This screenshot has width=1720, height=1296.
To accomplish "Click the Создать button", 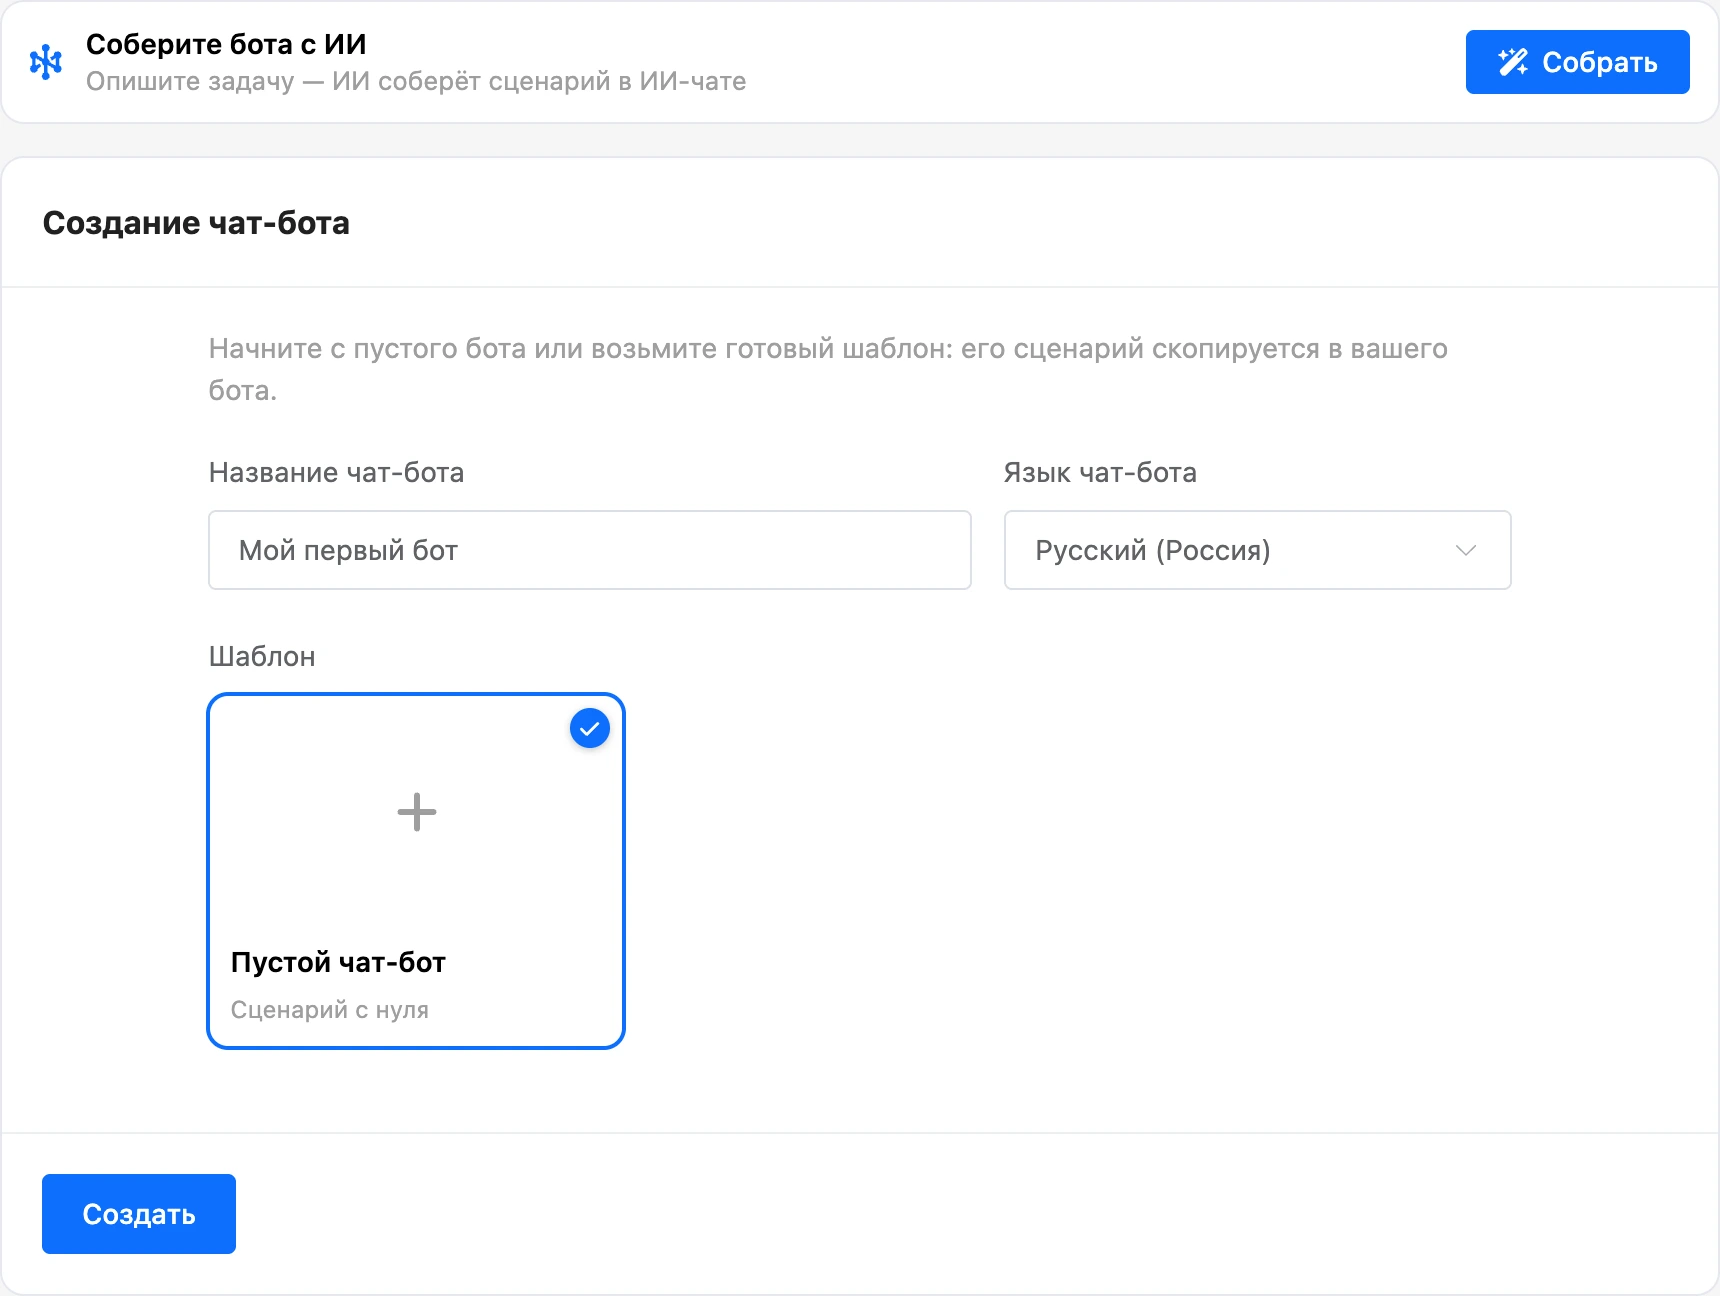I will pyautogui.click(x=139, y=1214).
